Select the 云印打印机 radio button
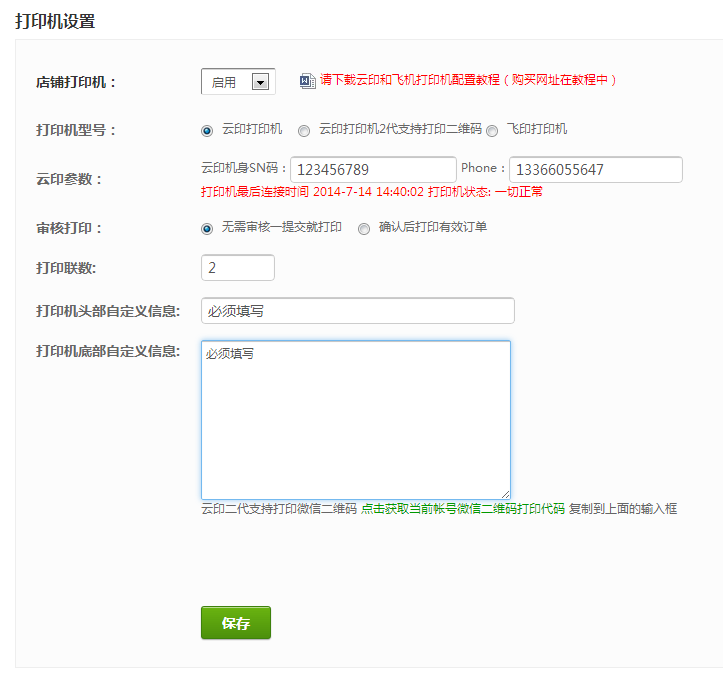Screen dimensions: 723x694 pos(207,130)
